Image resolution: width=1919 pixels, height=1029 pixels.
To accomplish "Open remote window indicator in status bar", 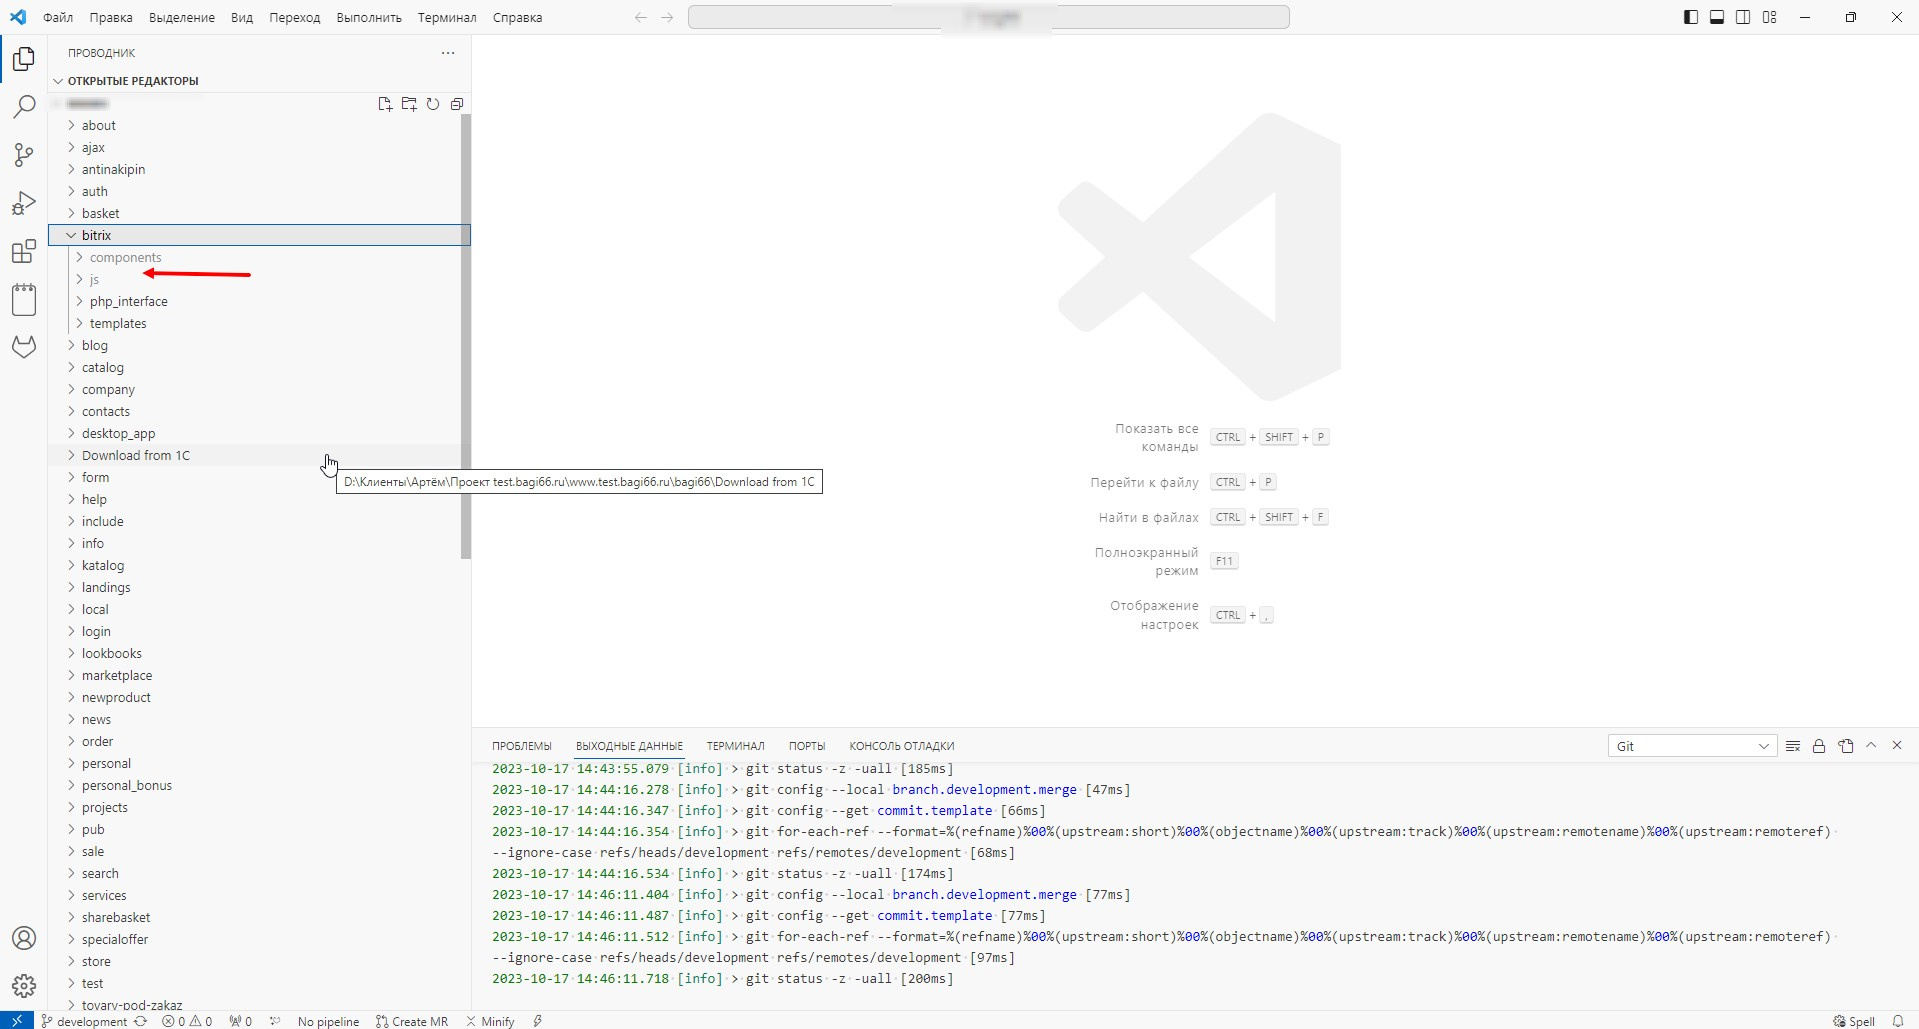I will 17,1021.
